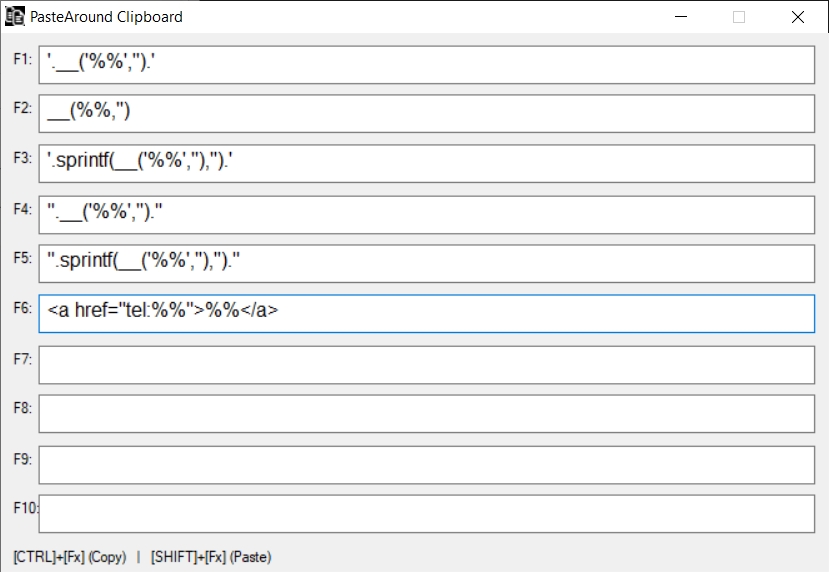Click the [CTRL]+[Fx] (Copy) hint text
This screenshot has width=829, height=572.
(x=69, y=557)
